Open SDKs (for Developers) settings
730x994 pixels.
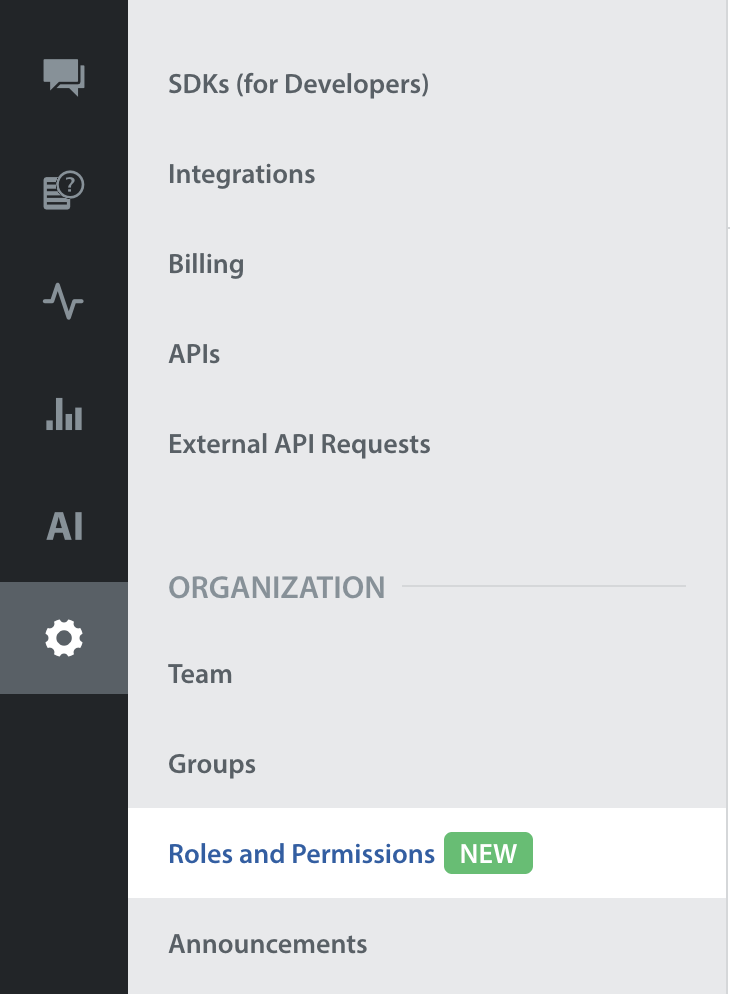298,84
